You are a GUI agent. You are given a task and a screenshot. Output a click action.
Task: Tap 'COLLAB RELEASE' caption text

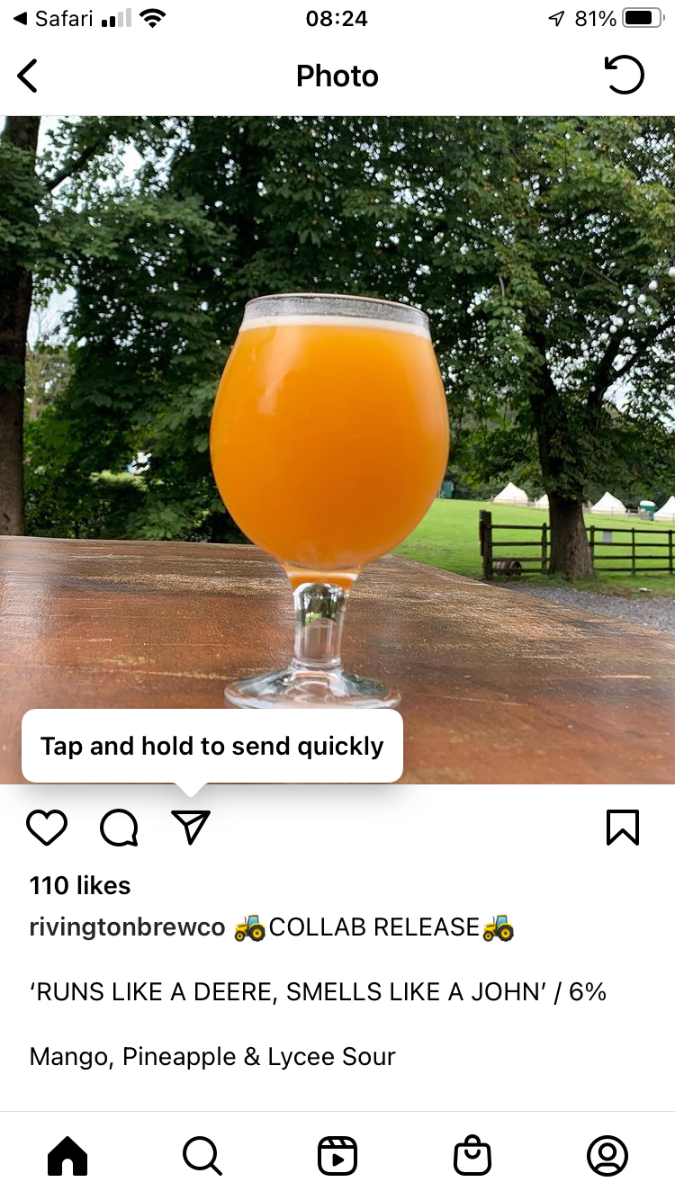374,927
